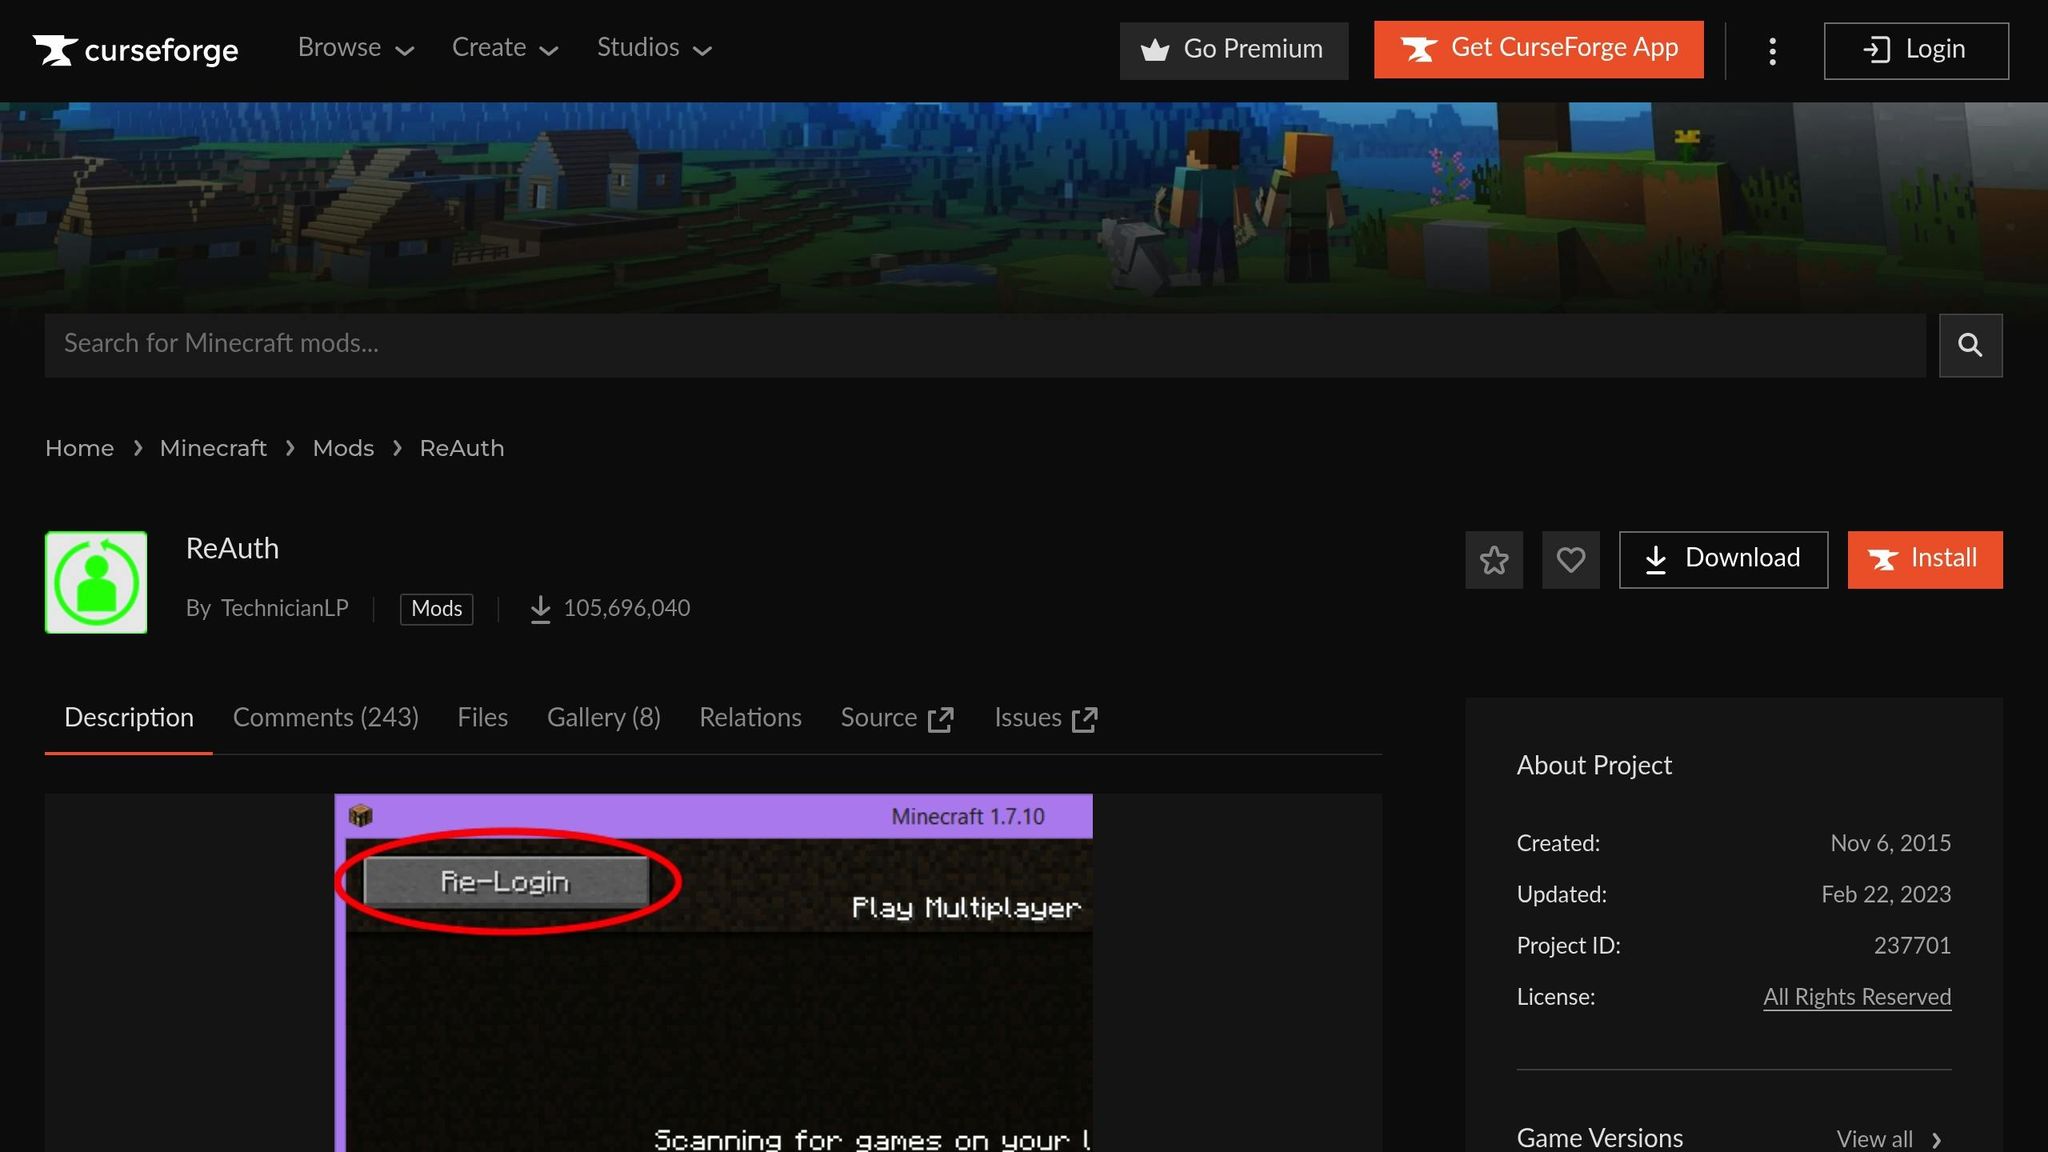2048x1152 pixels.
Task: Click the magnifier search button
Action: 1970,345
